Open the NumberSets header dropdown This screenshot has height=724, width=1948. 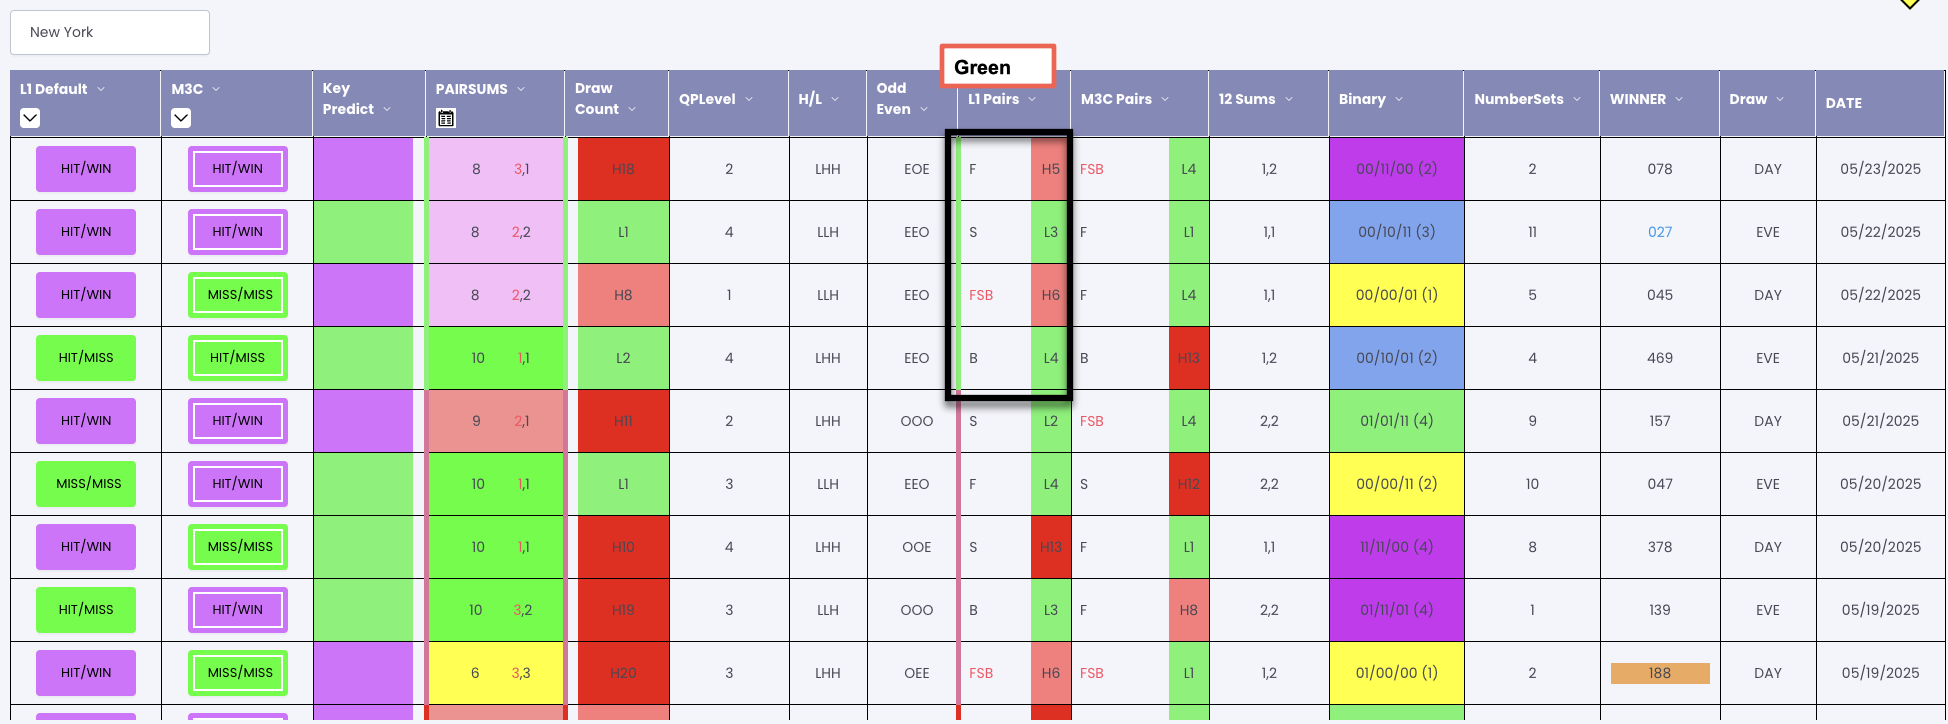(1577, 99)
